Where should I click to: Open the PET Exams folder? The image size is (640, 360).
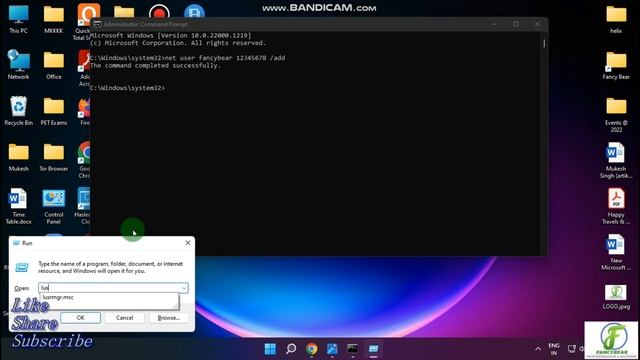tap(53, 111)
